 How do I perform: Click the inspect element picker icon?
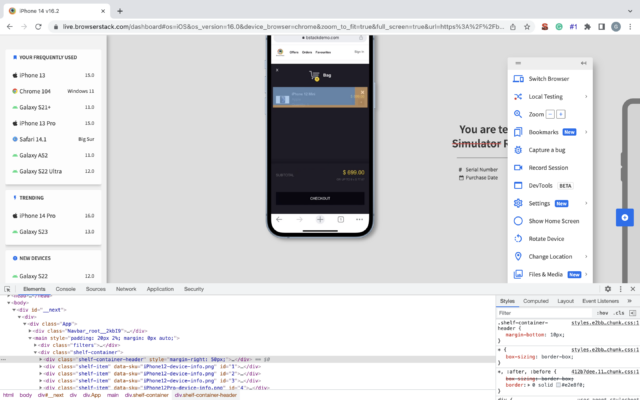pyautogui.click(x=8, y=288)
